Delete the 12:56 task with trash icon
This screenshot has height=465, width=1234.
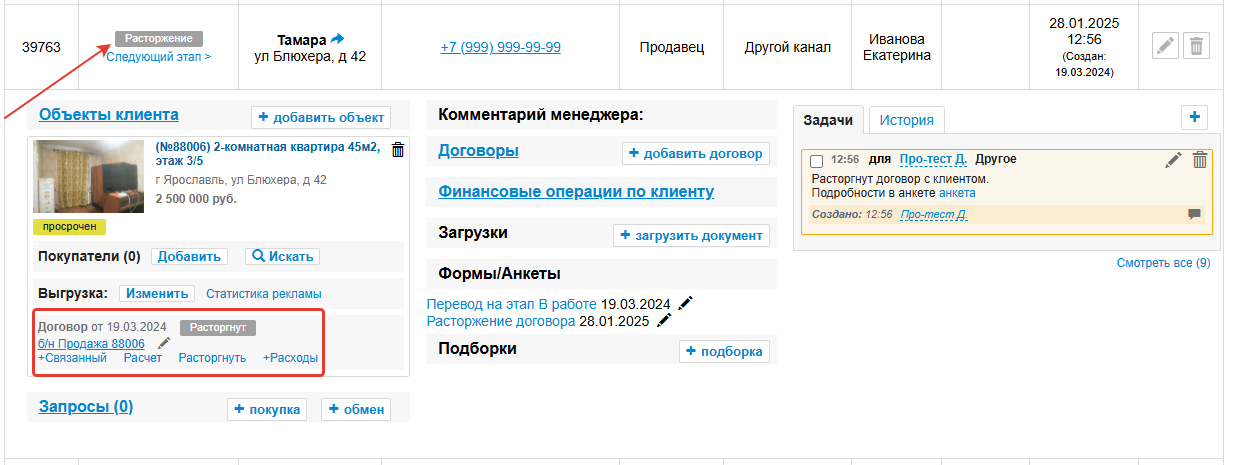(x=1200, y=160)
